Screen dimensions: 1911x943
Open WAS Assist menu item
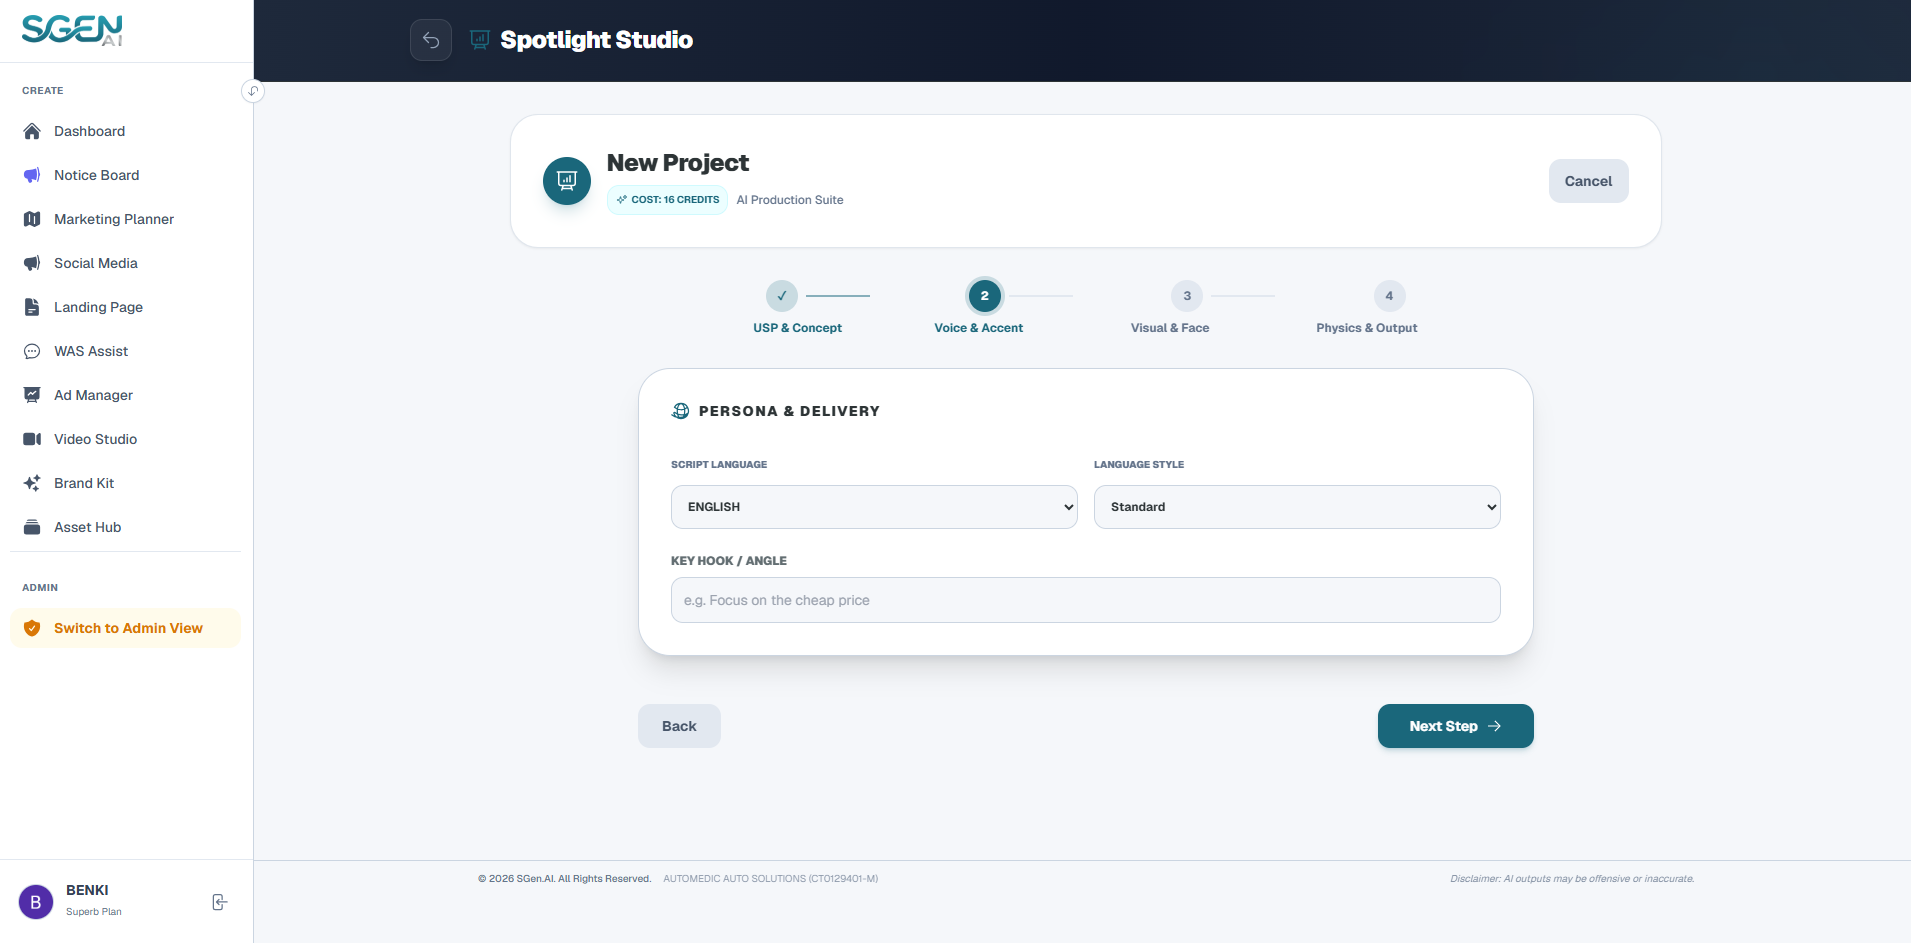tap(126, 351)
